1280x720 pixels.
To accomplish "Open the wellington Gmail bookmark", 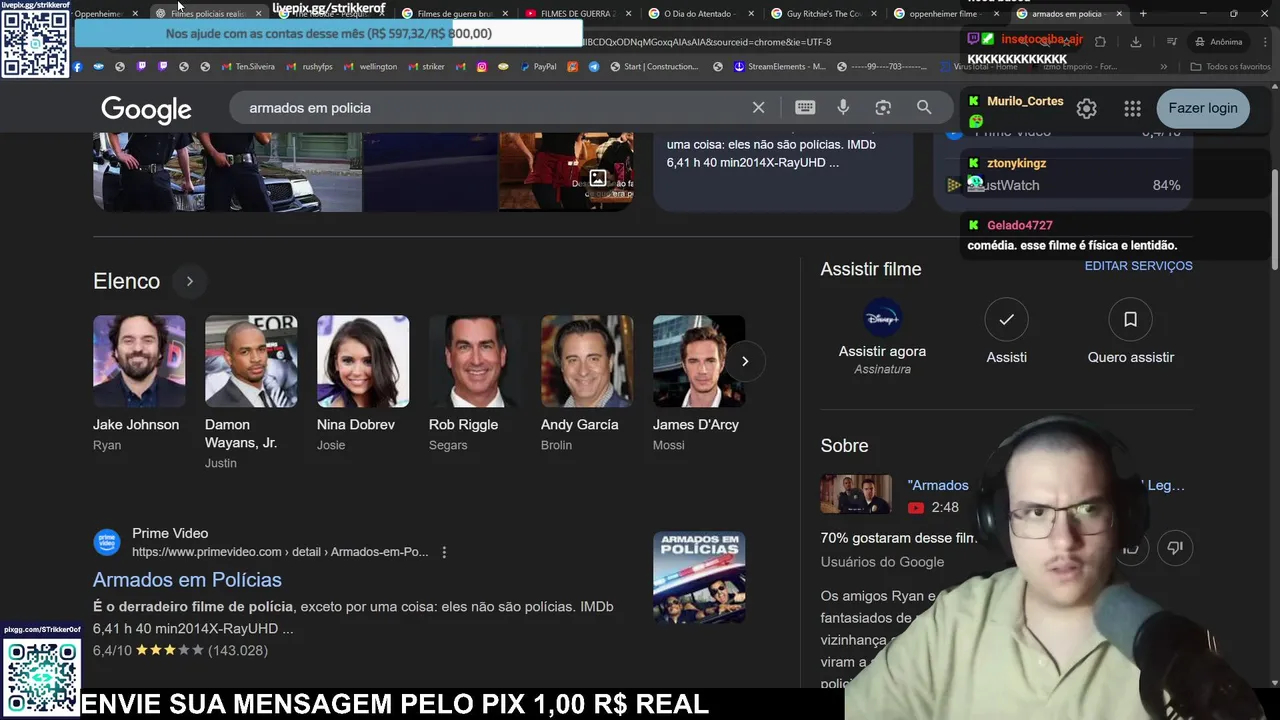I will coord(371,67).
